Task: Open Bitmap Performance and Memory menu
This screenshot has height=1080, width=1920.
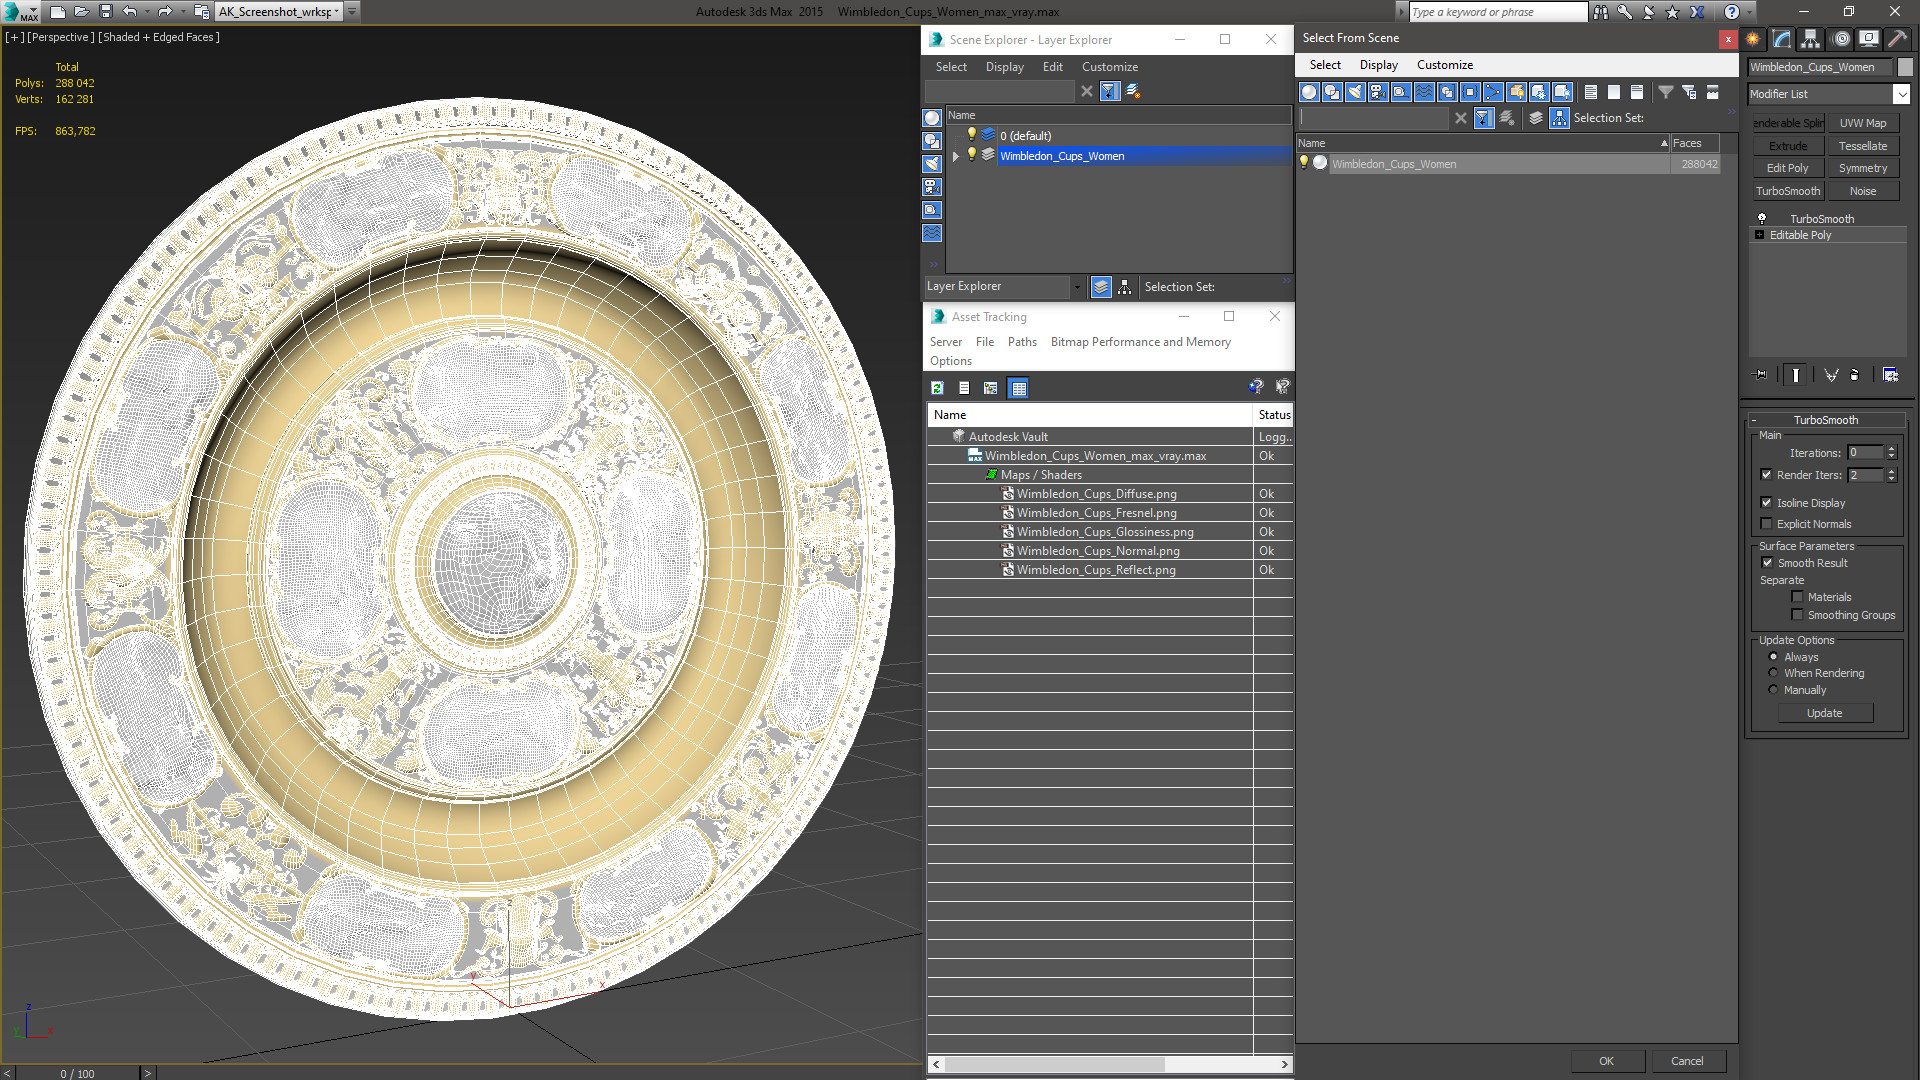Action: click(1141, 342)
